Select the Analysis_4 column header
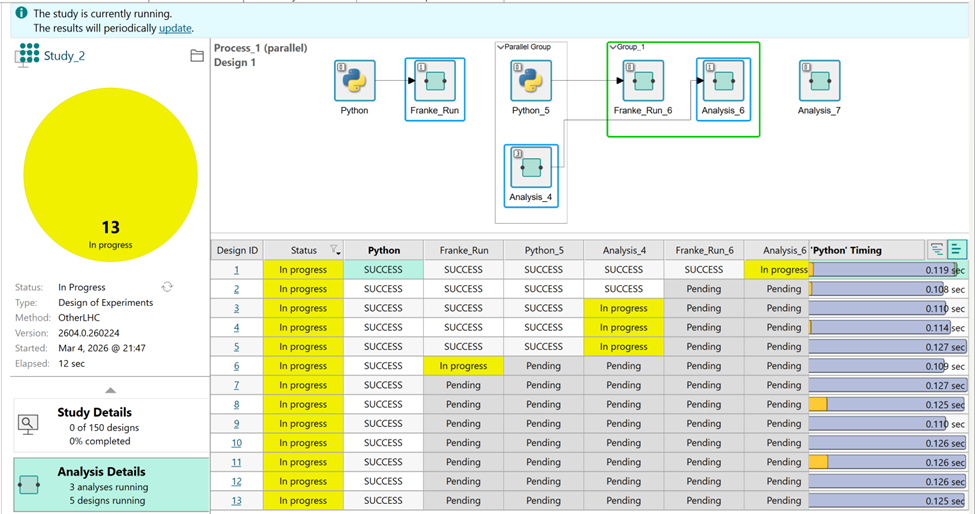The width and height of the screenshot is (975, 514). [x=624, y=250]
